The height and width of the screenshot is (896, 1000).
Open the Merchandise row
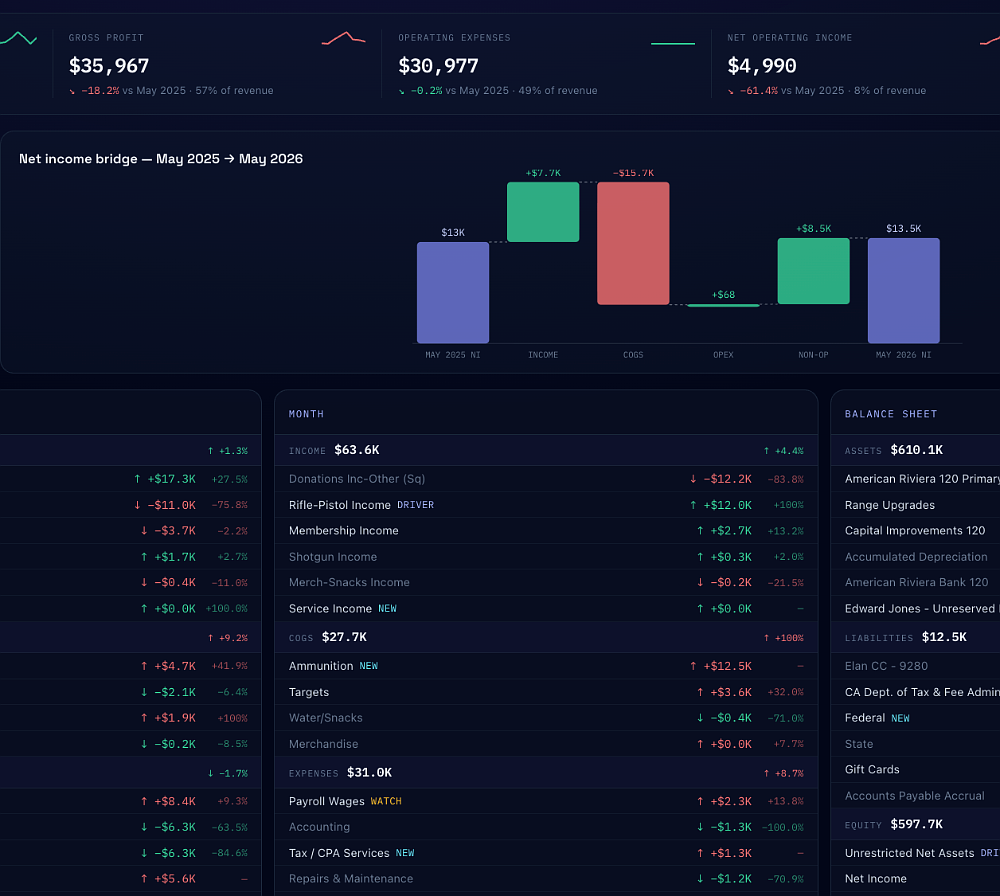tap(546, 744)
